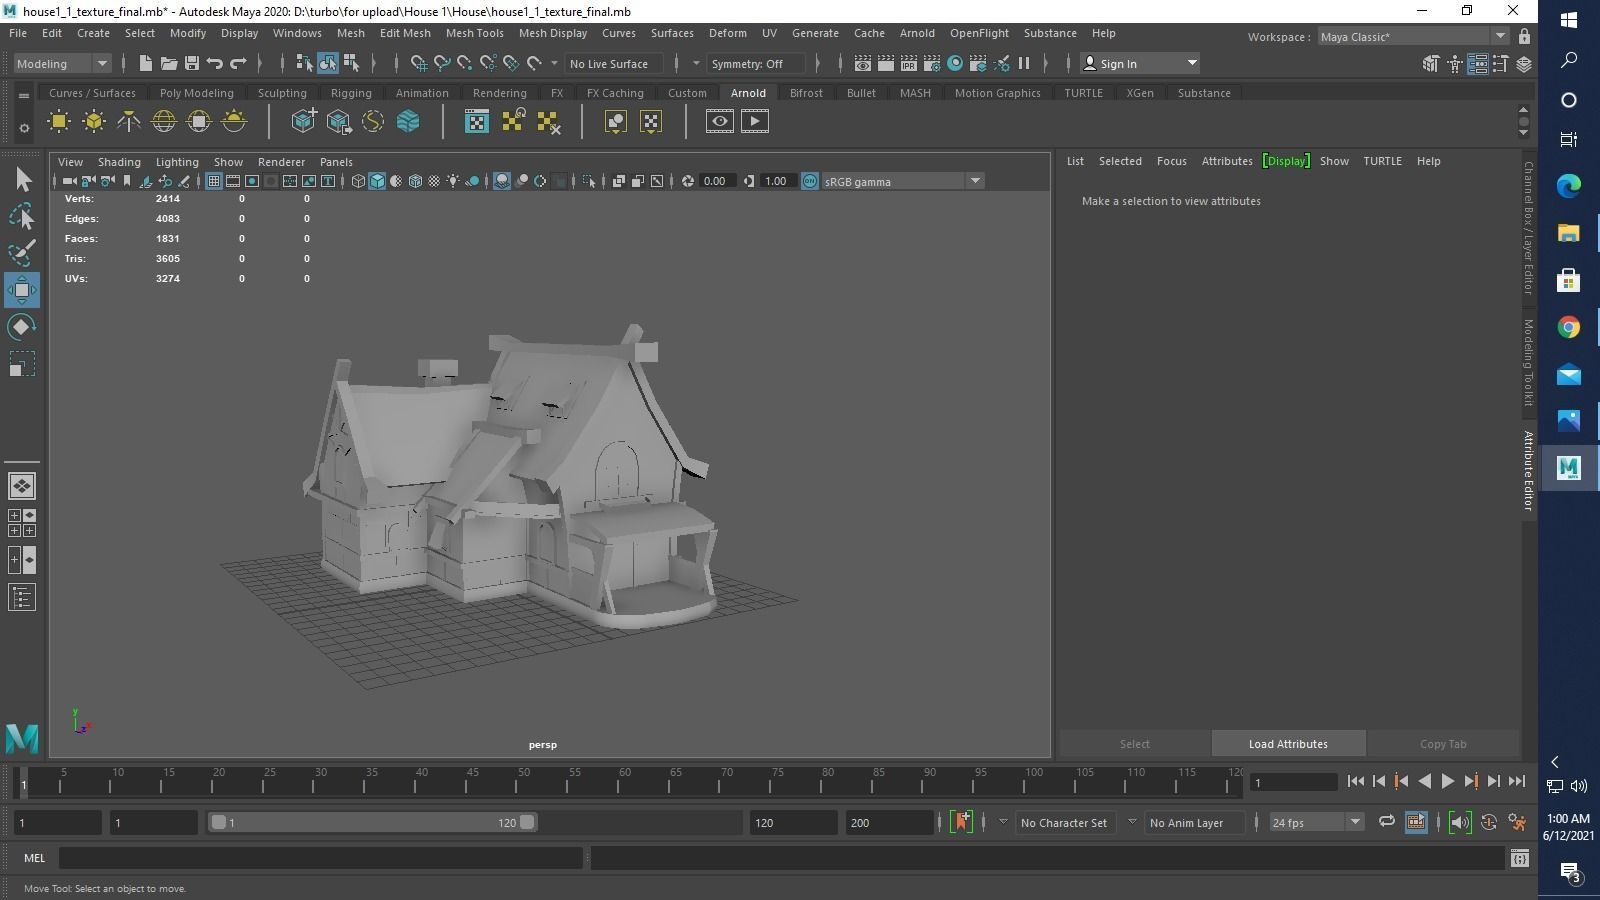Create an Arnold Area Light from shelf
This screenshot has width=1600, height=900.
[x=59, y=122]
